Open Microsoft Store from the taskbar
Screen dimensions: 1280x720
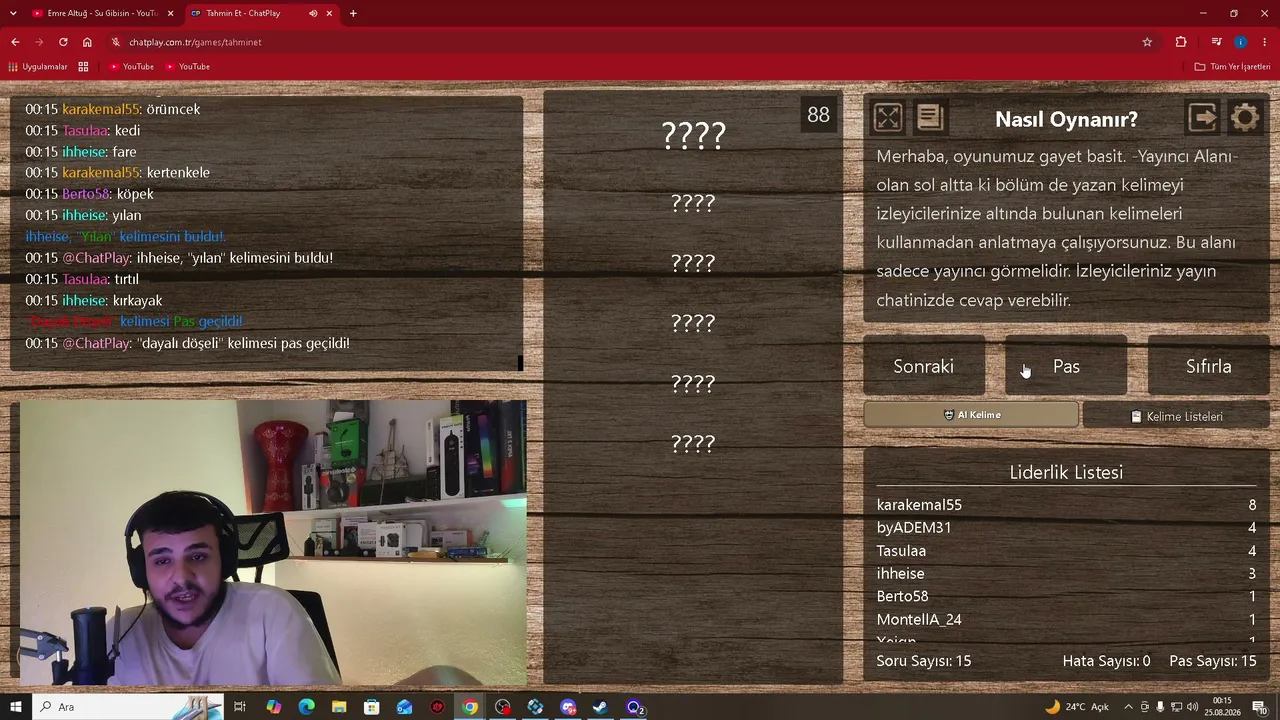pyautogui.click(x=371, y=707)
